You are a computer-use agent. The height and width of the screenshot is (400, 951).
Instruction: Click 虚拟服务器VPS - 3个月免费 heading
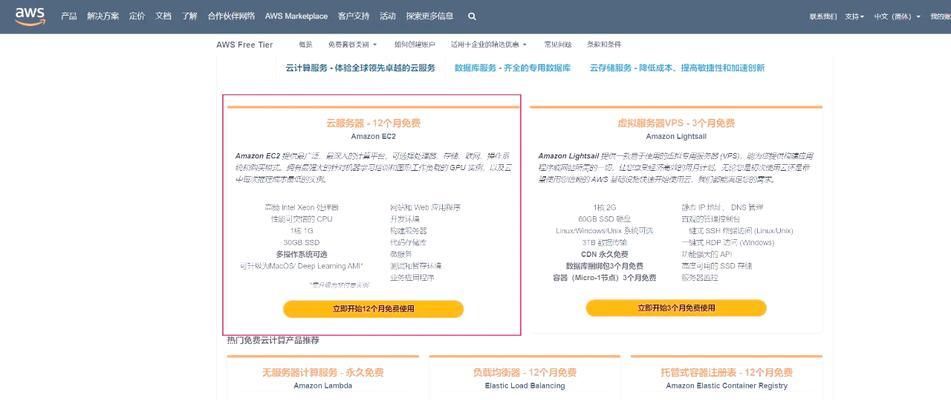point(676,124)
